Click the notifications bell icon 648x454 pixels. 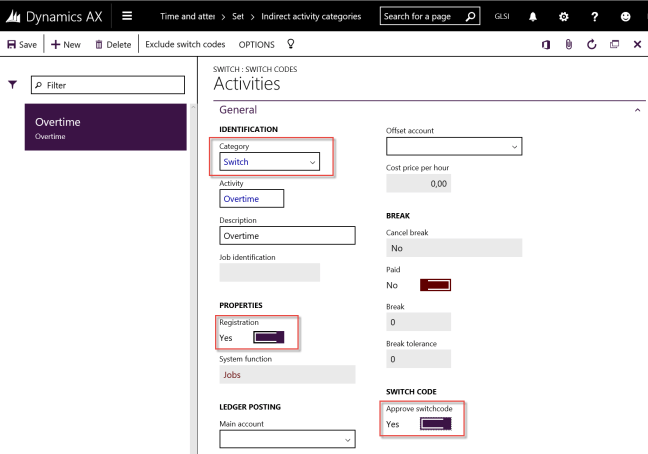531,16
